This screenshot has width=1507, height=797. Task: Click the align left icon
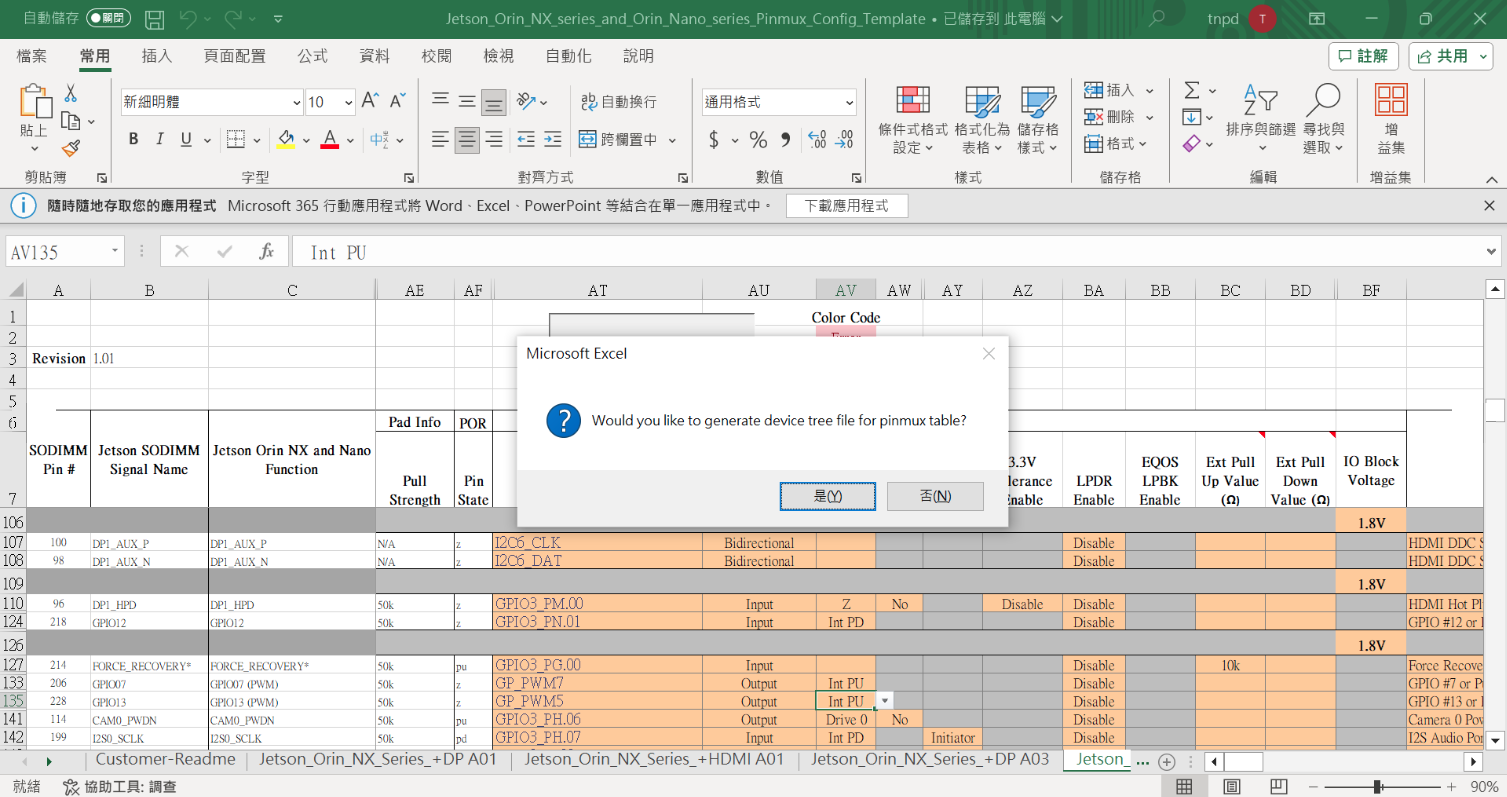coord(441,140)
